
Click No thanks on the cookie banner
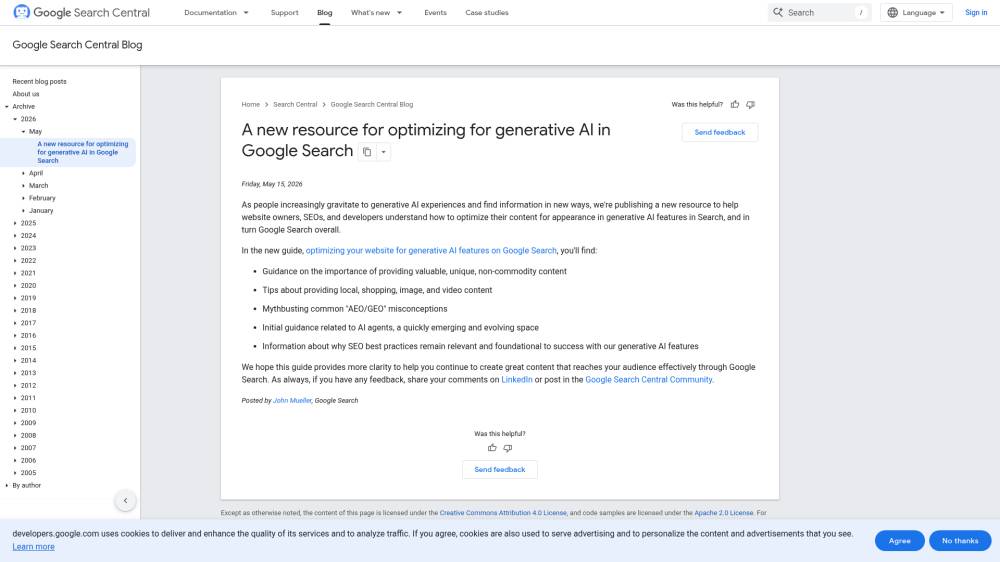(960, 540)
